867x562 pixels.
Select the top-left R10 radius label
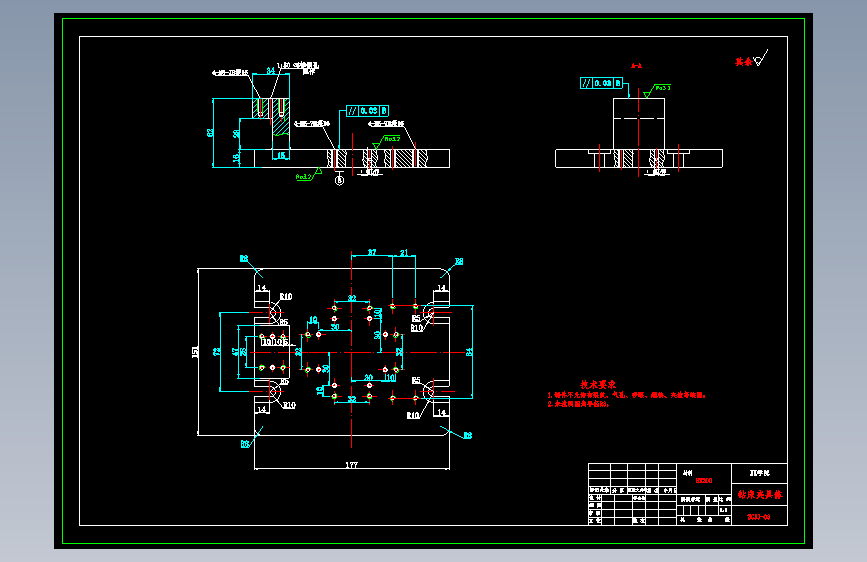coord(286,296)
